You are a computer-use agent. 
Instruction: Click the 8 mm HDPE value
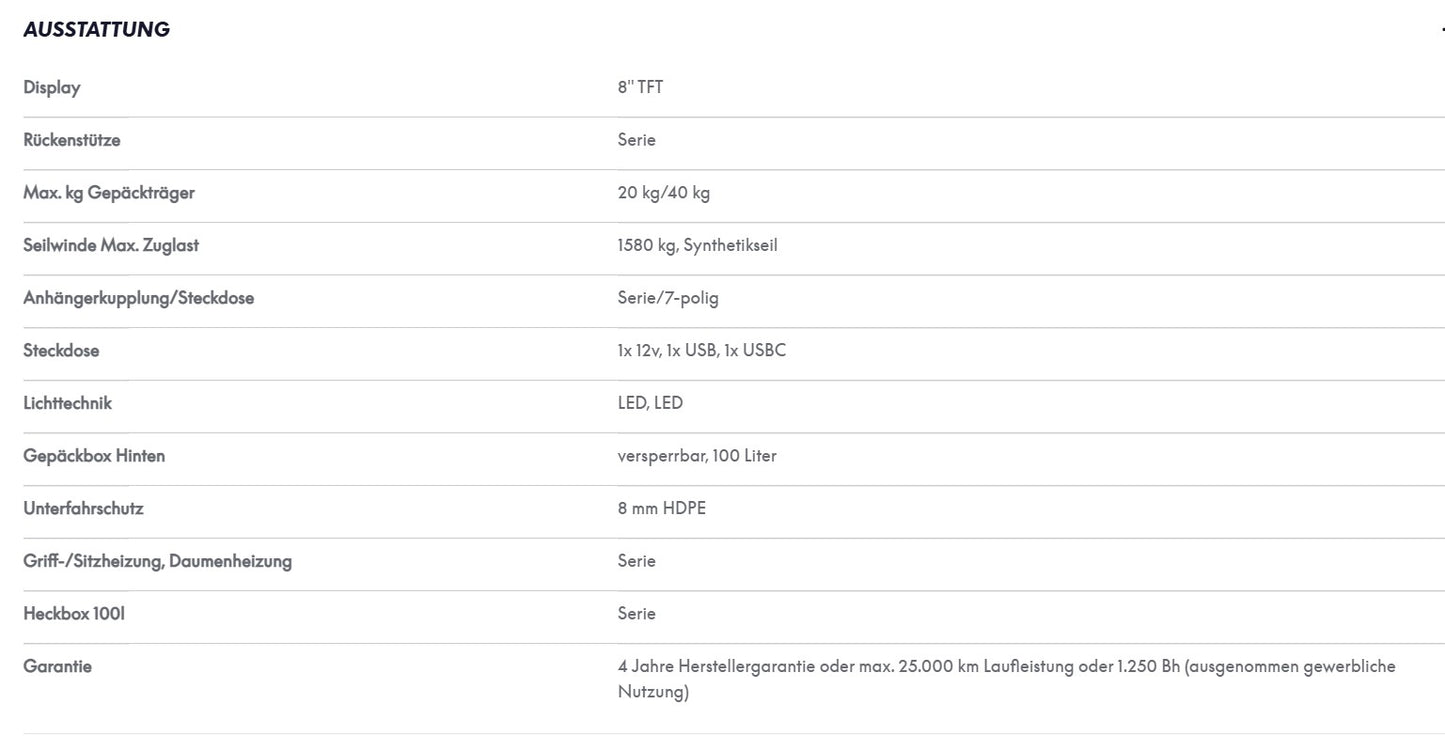[662, 508]
